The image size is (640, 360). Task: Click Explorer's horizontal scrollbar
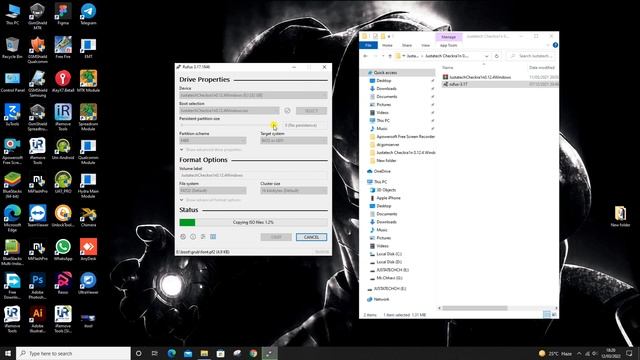(x=475, y=308)
